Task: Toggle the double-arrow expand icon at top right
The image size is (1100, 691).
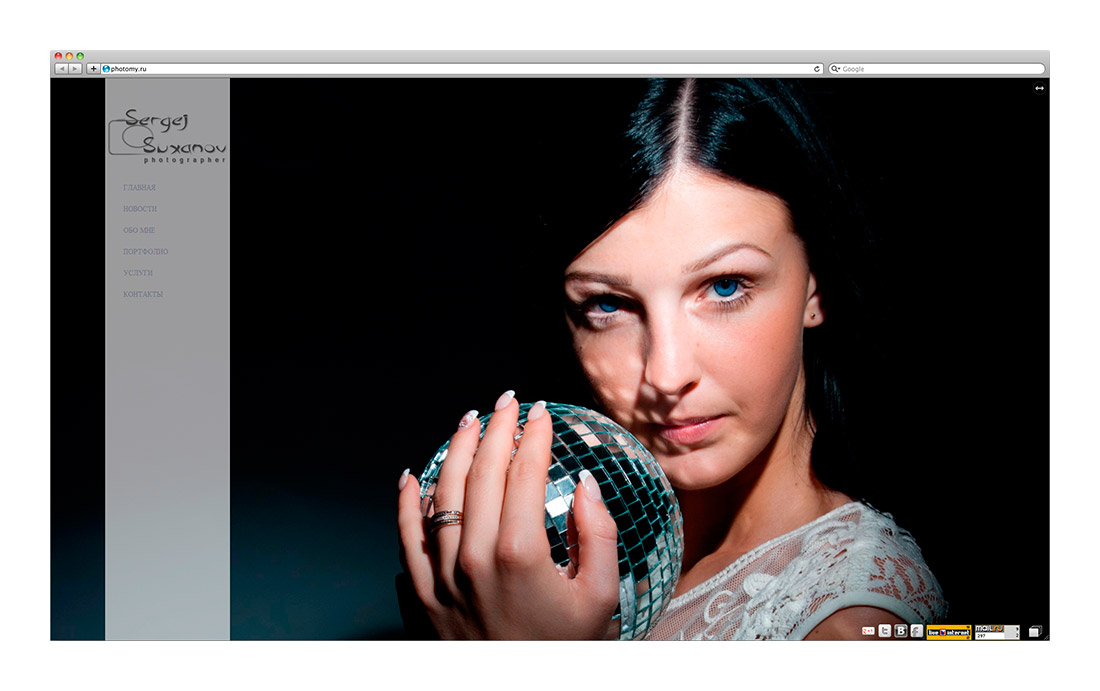Action: (x=1039, y=88)
